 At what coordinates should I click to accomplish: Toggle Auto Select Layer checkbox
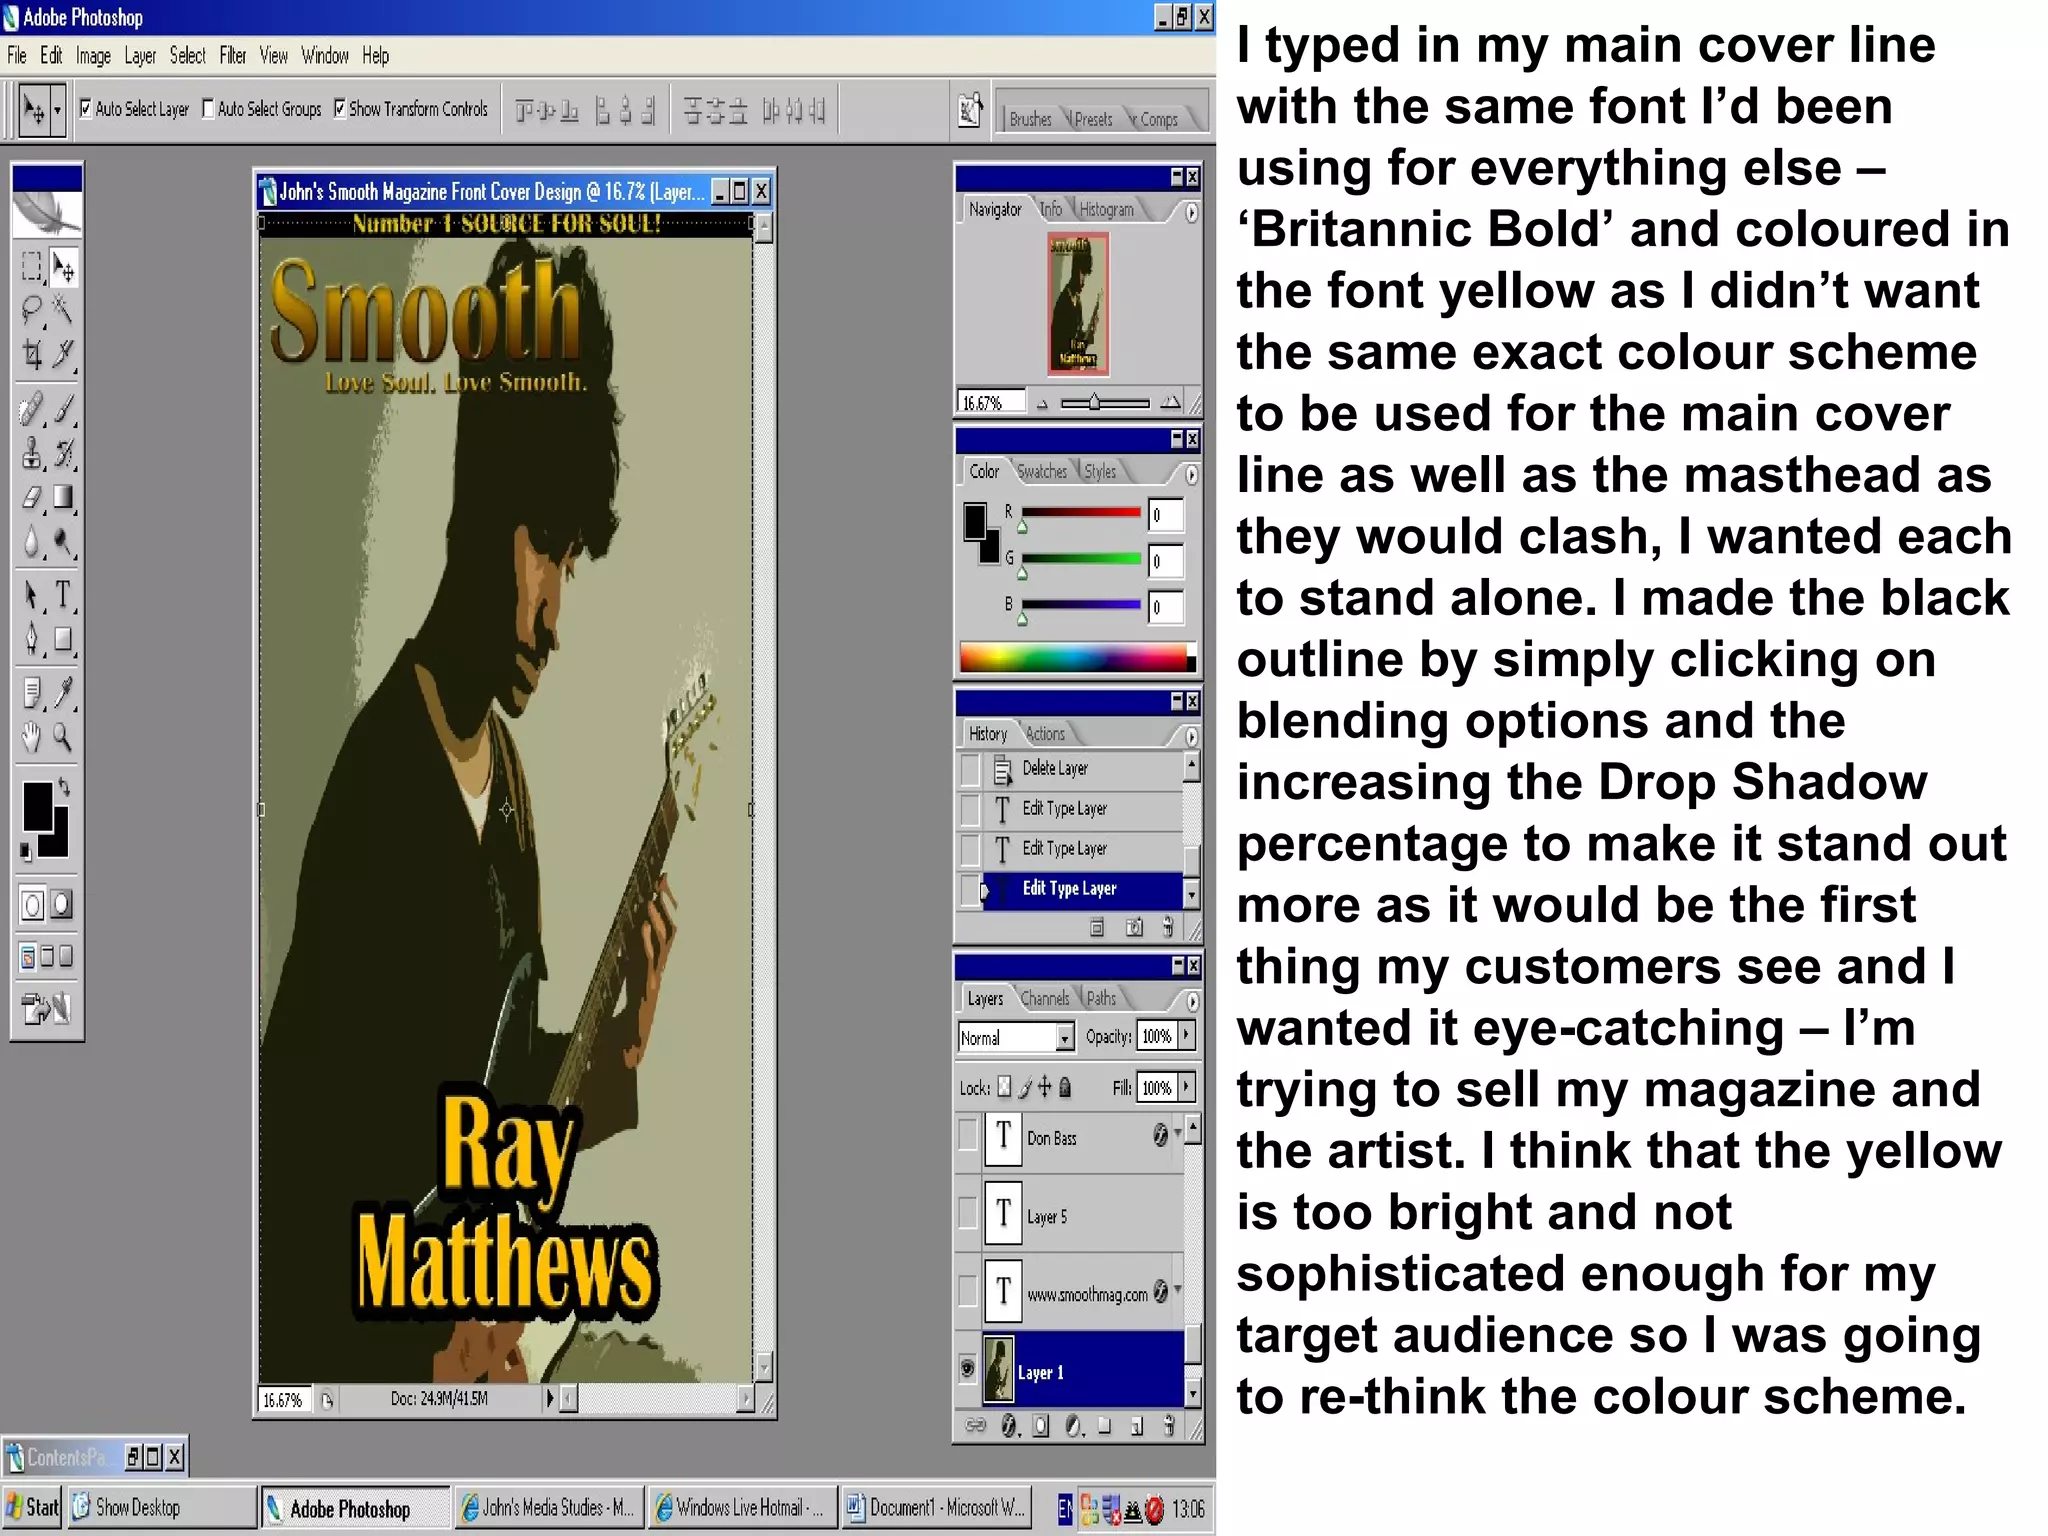click(86, 108)
